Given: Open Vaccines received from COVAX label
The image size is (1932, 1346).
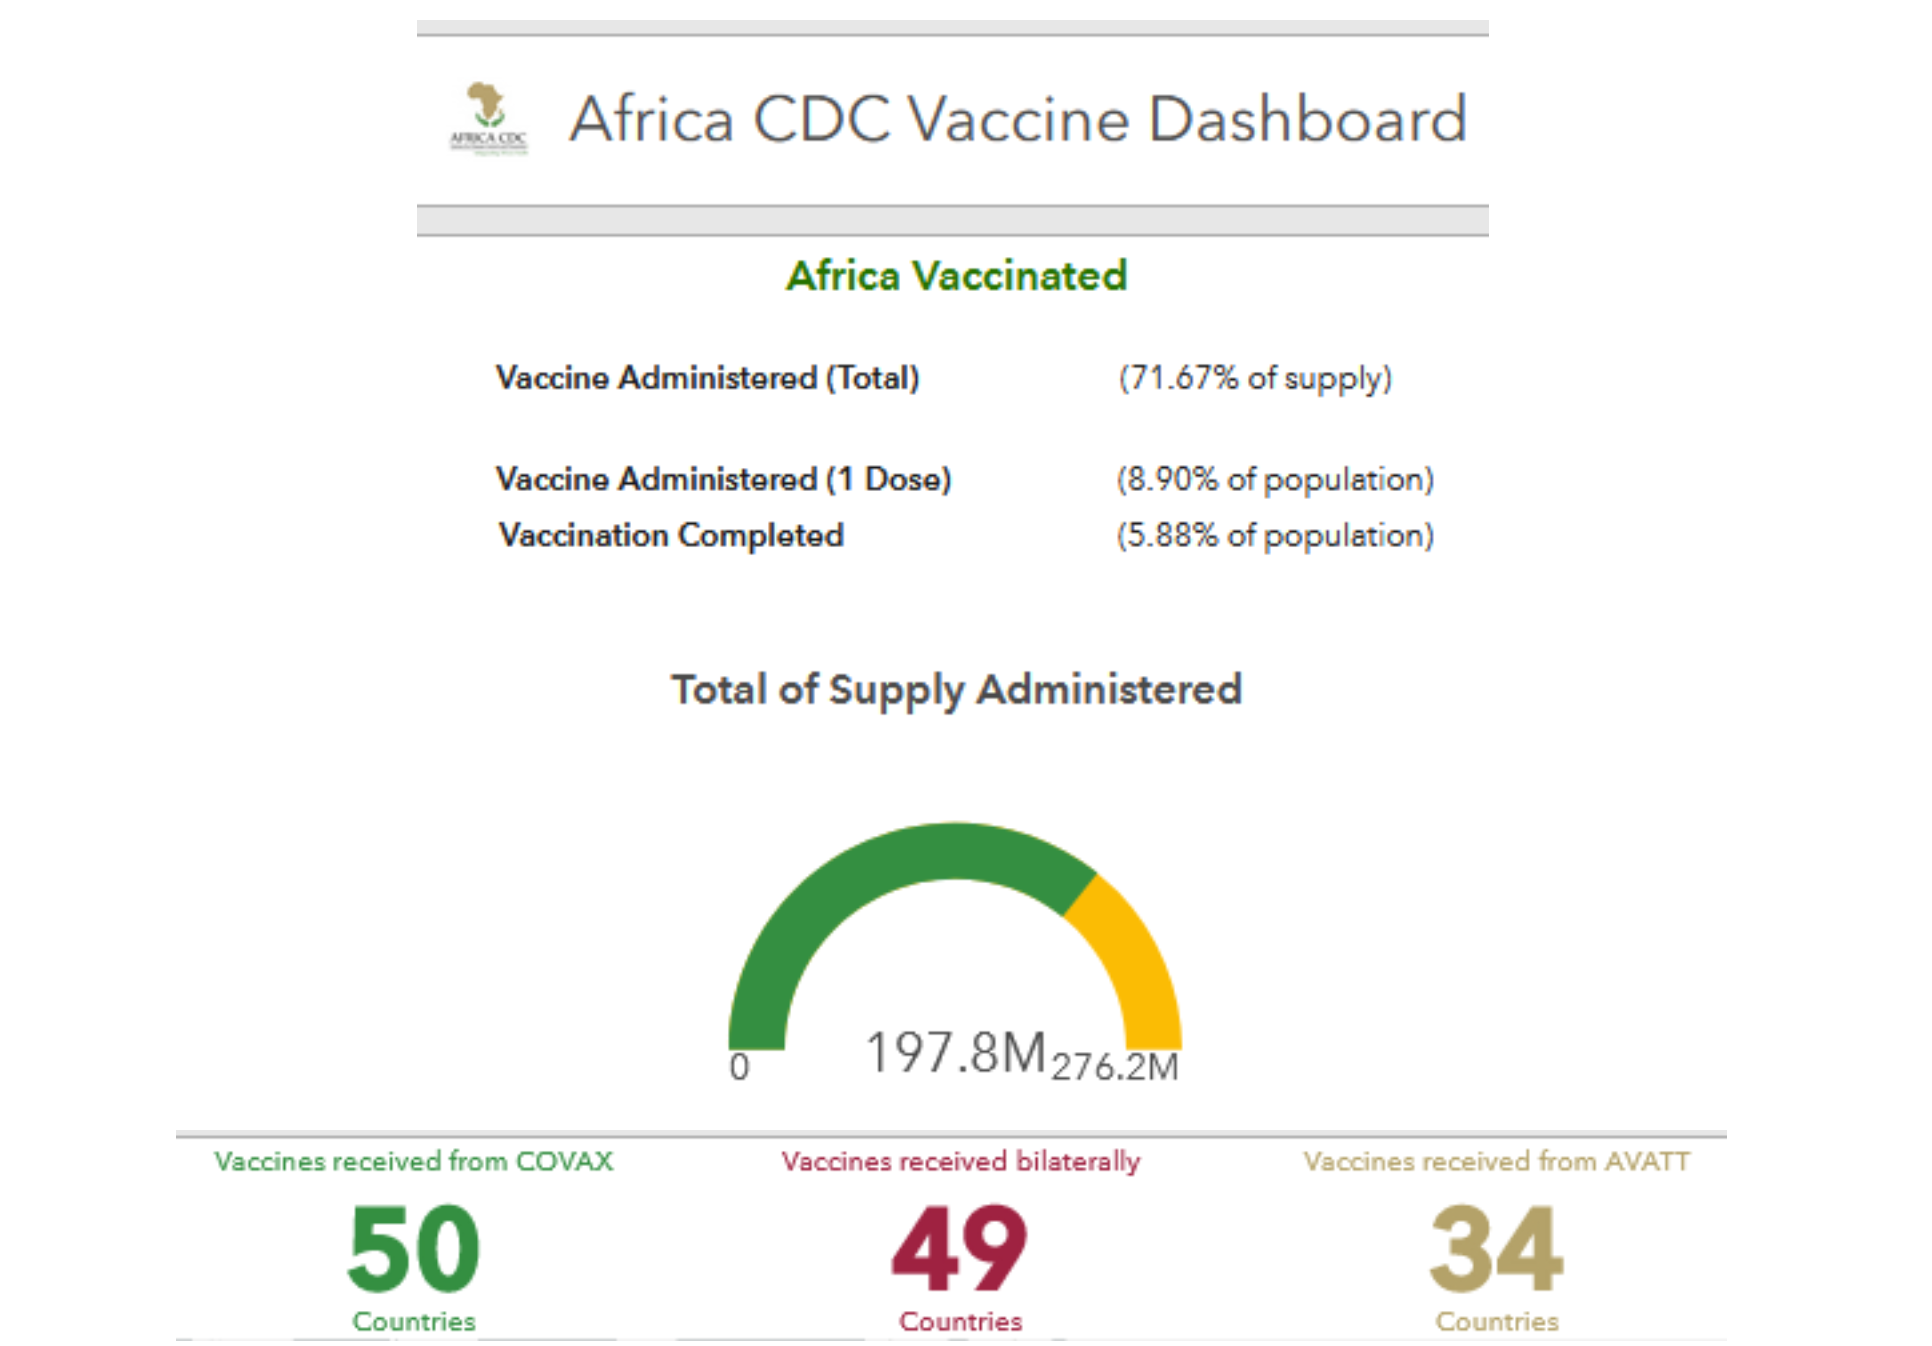Looking at the screenshot, I should [x=413, y=1161].
